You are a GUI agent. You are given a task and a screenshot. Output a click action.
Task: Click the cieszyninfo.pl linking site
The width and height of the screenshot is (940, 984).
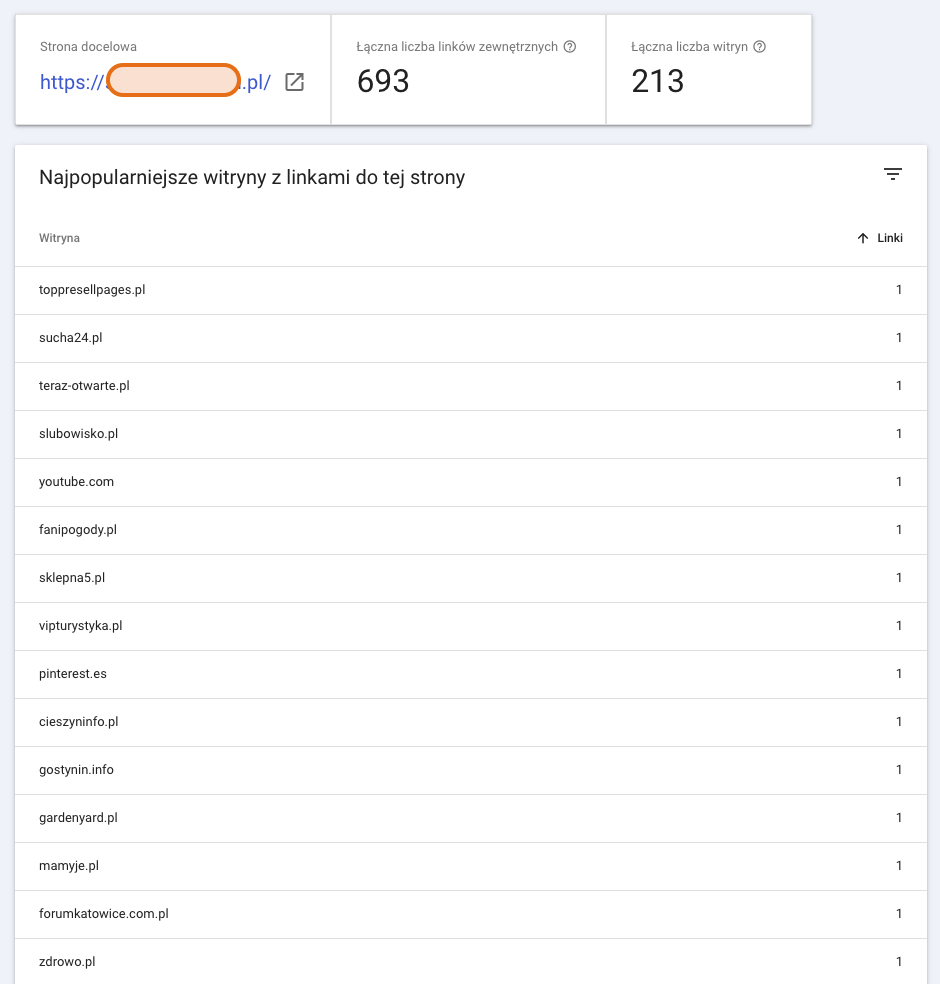(76, 722)
